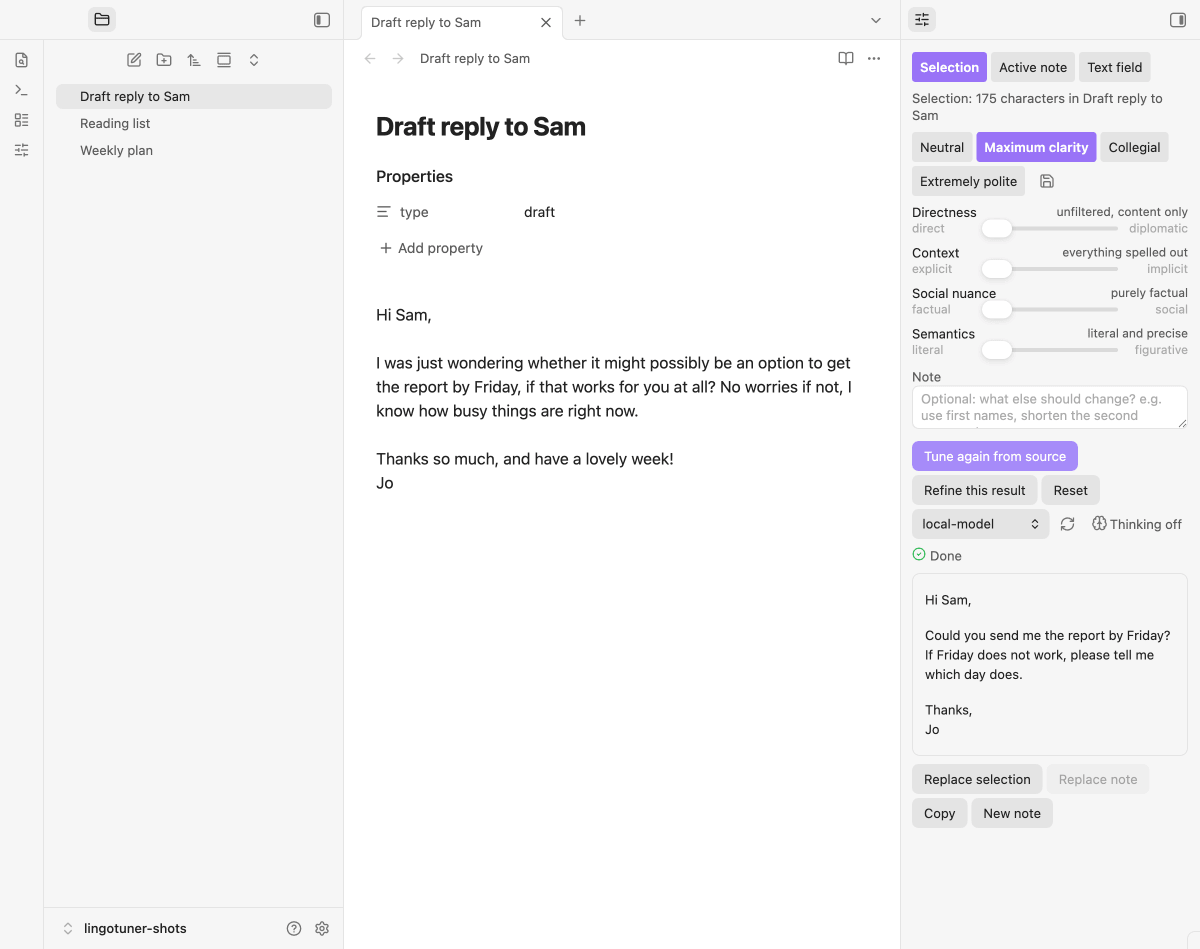
Task: Create a new folder icon
Action: 164,60
